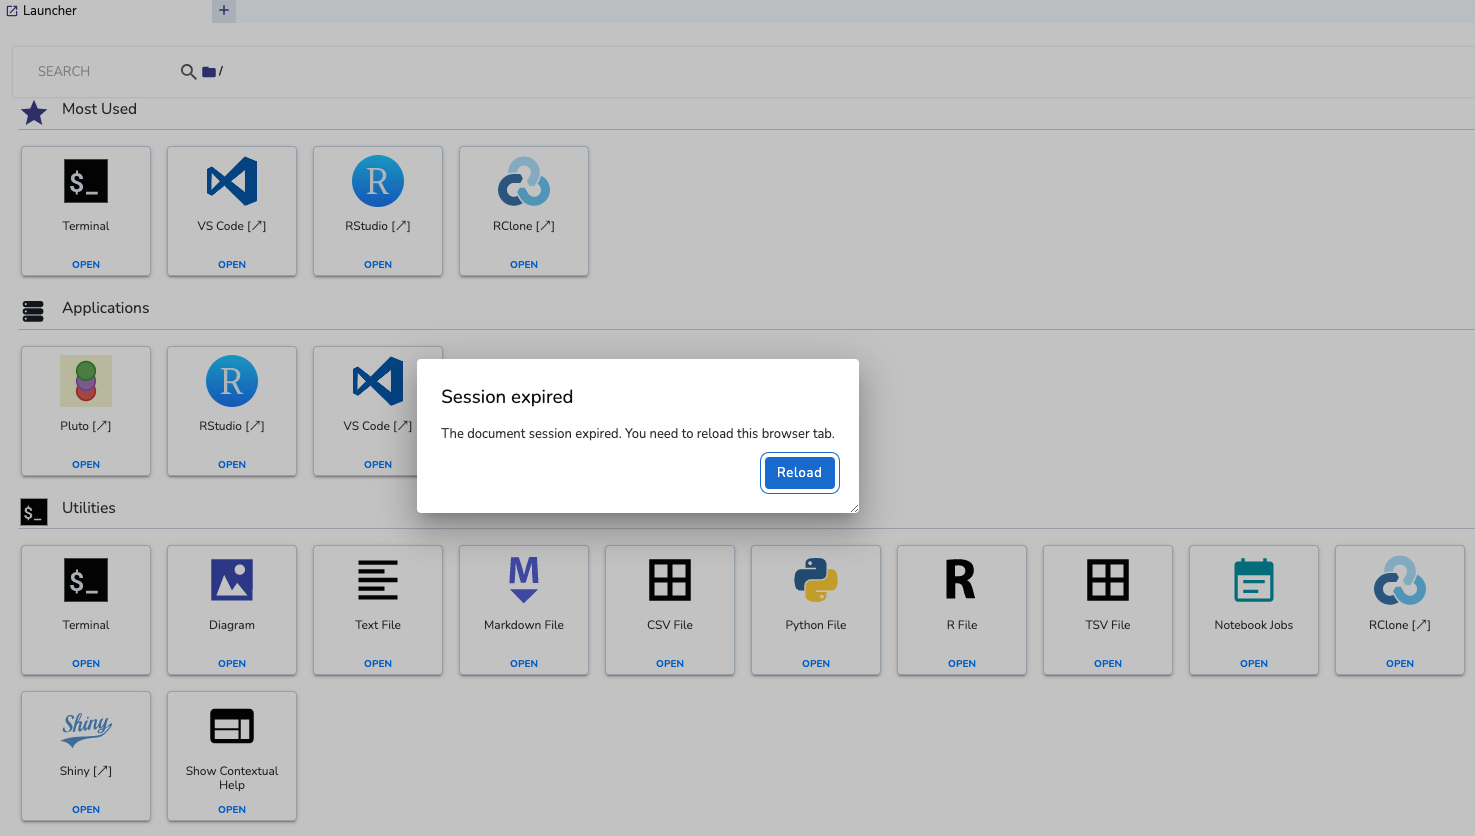Image resolution: width=1475 pixels, height=836 pixels.
Task: Open the Python File launcher icon
Action: pyautogui.click(x=815, y=580)
